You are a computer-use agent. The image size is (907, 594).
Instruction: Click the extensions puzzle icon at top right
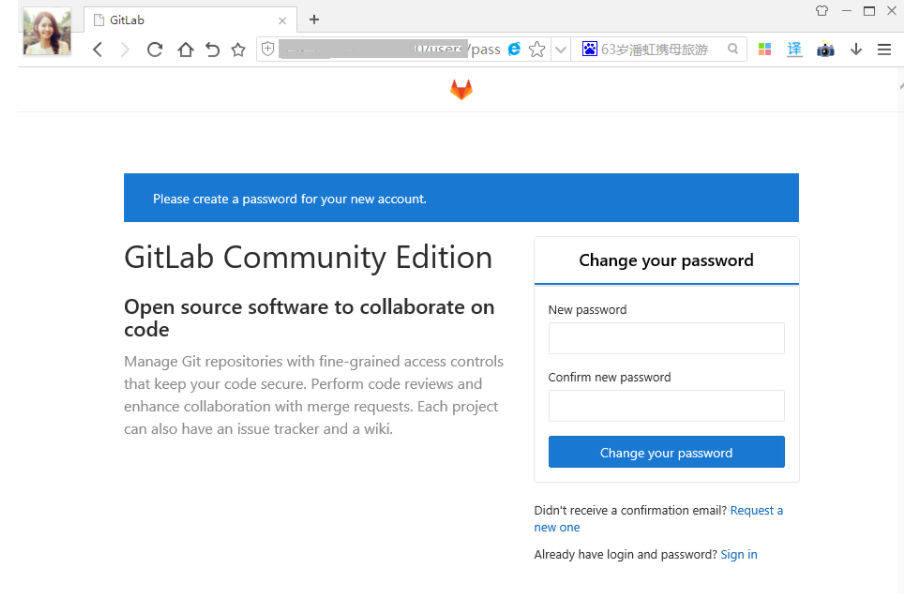click(x=821, y=10)
